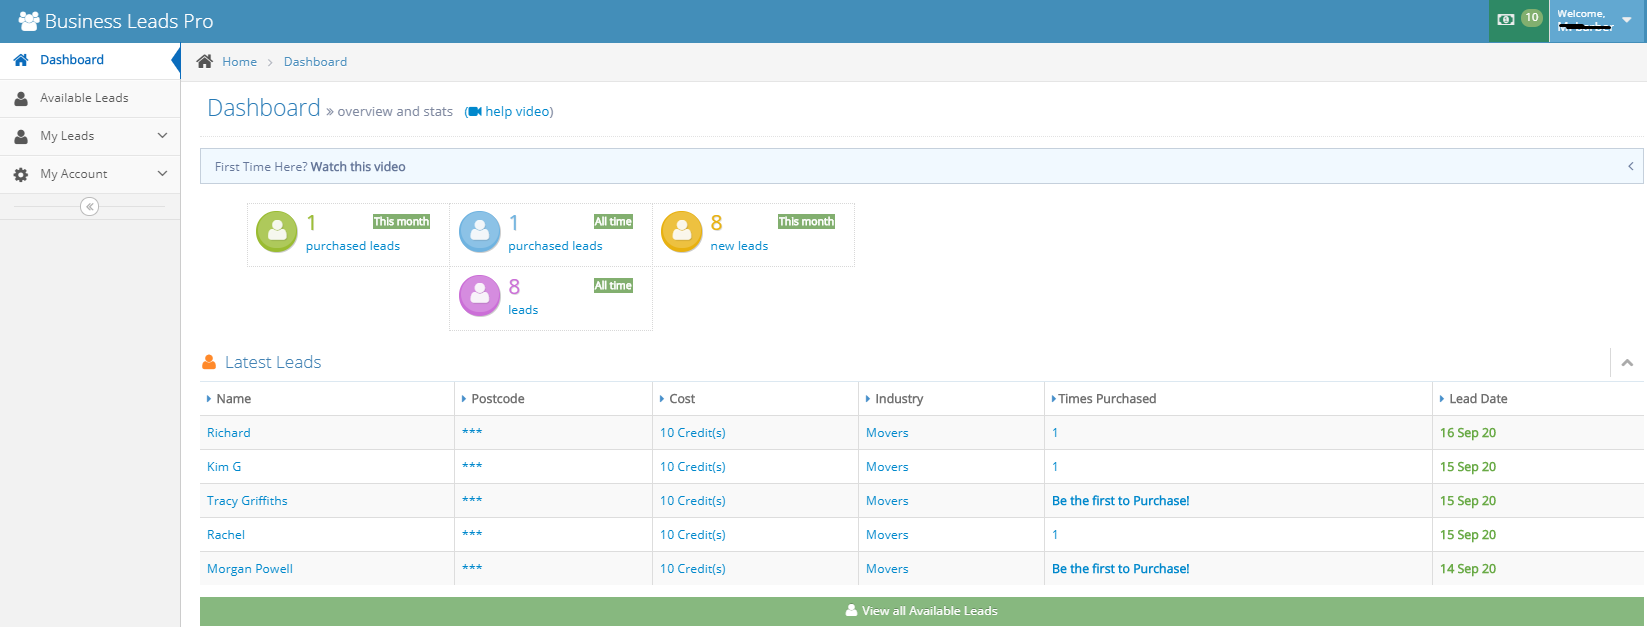Open the Tracy Griffiths lead
This screenshot has width=1647, height=627.
[247, 501]
